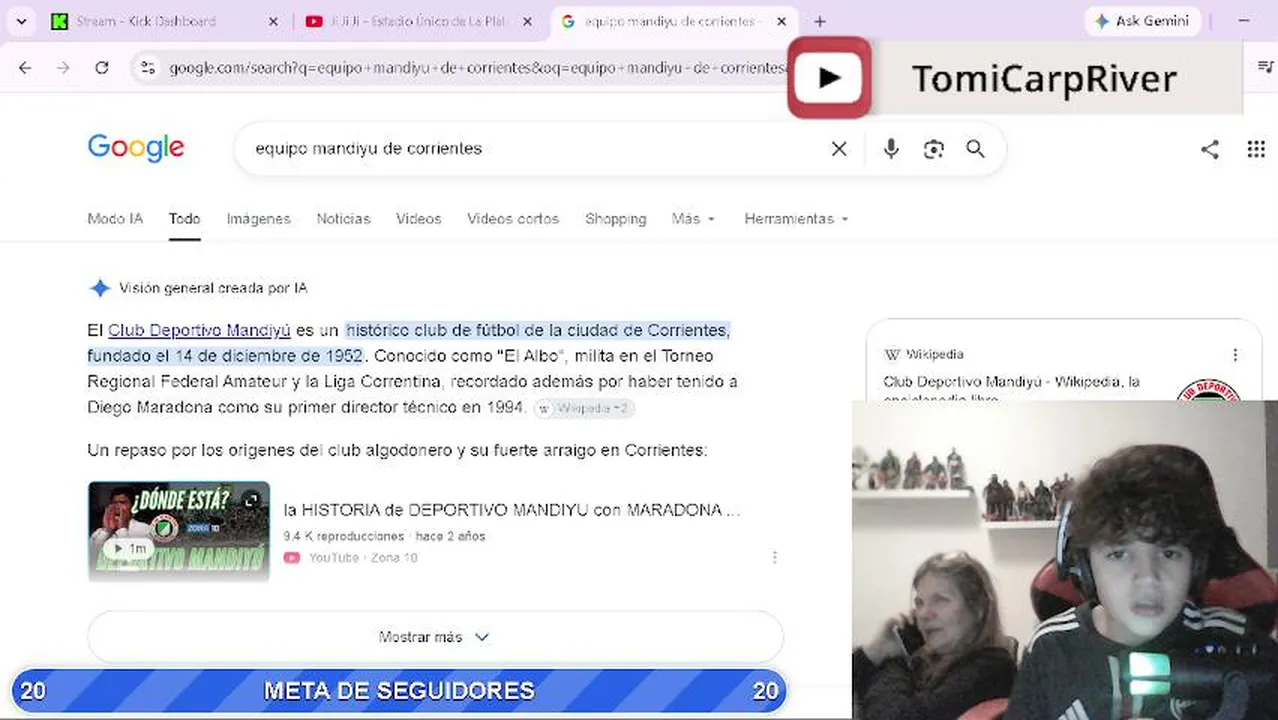Open the tab search dropdown arrow

21,21
